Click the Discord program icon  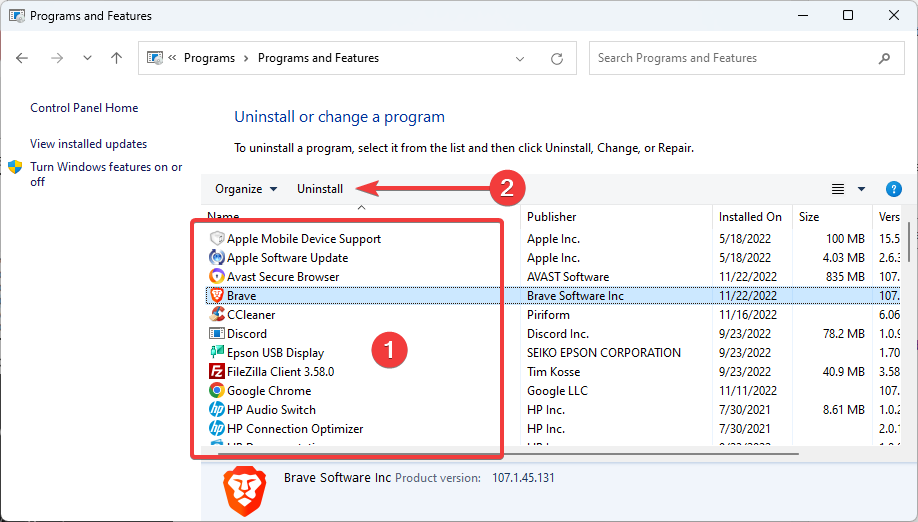[x=217, y=334]
